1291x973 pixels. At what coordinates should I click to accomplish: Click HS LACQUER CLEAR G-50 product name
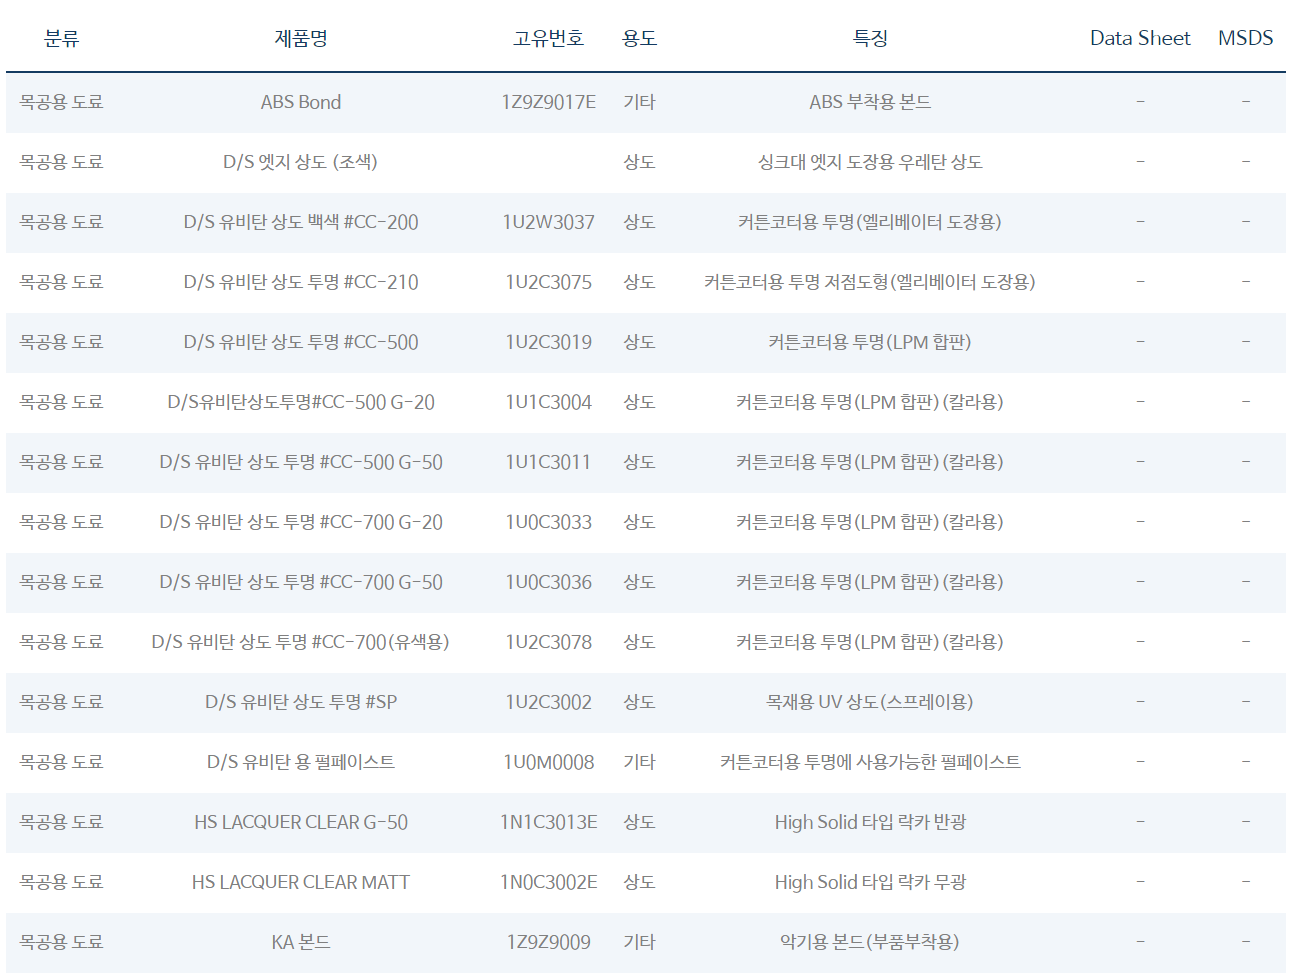click(301, 822)
